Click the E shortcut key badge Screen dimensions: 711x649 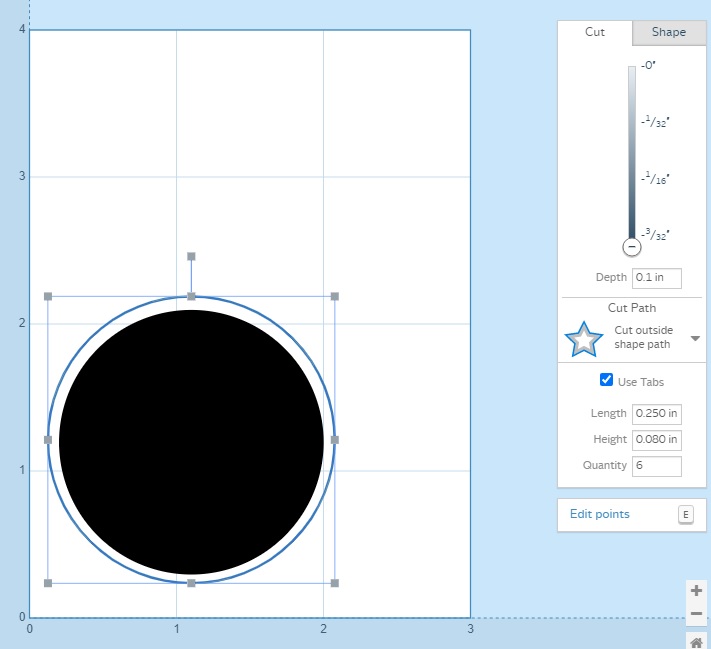[x=685, y=514]
